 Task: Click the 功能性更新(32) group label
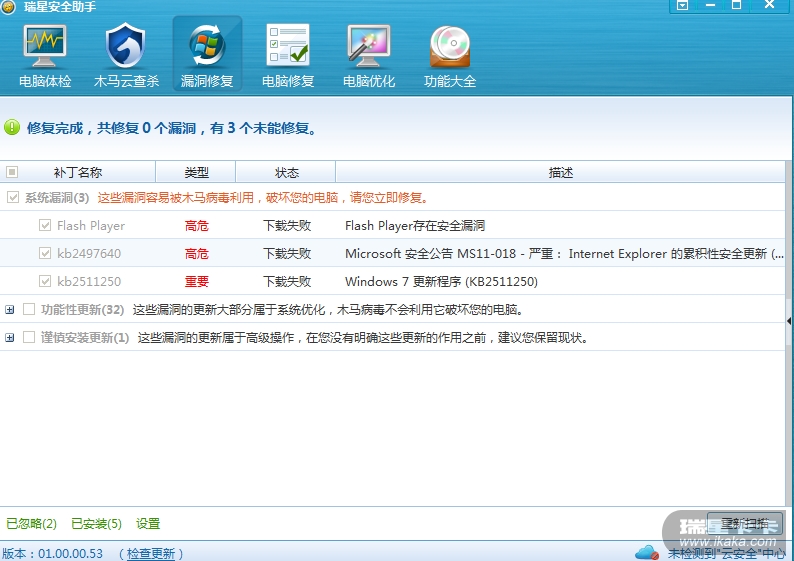pos(83,309)
